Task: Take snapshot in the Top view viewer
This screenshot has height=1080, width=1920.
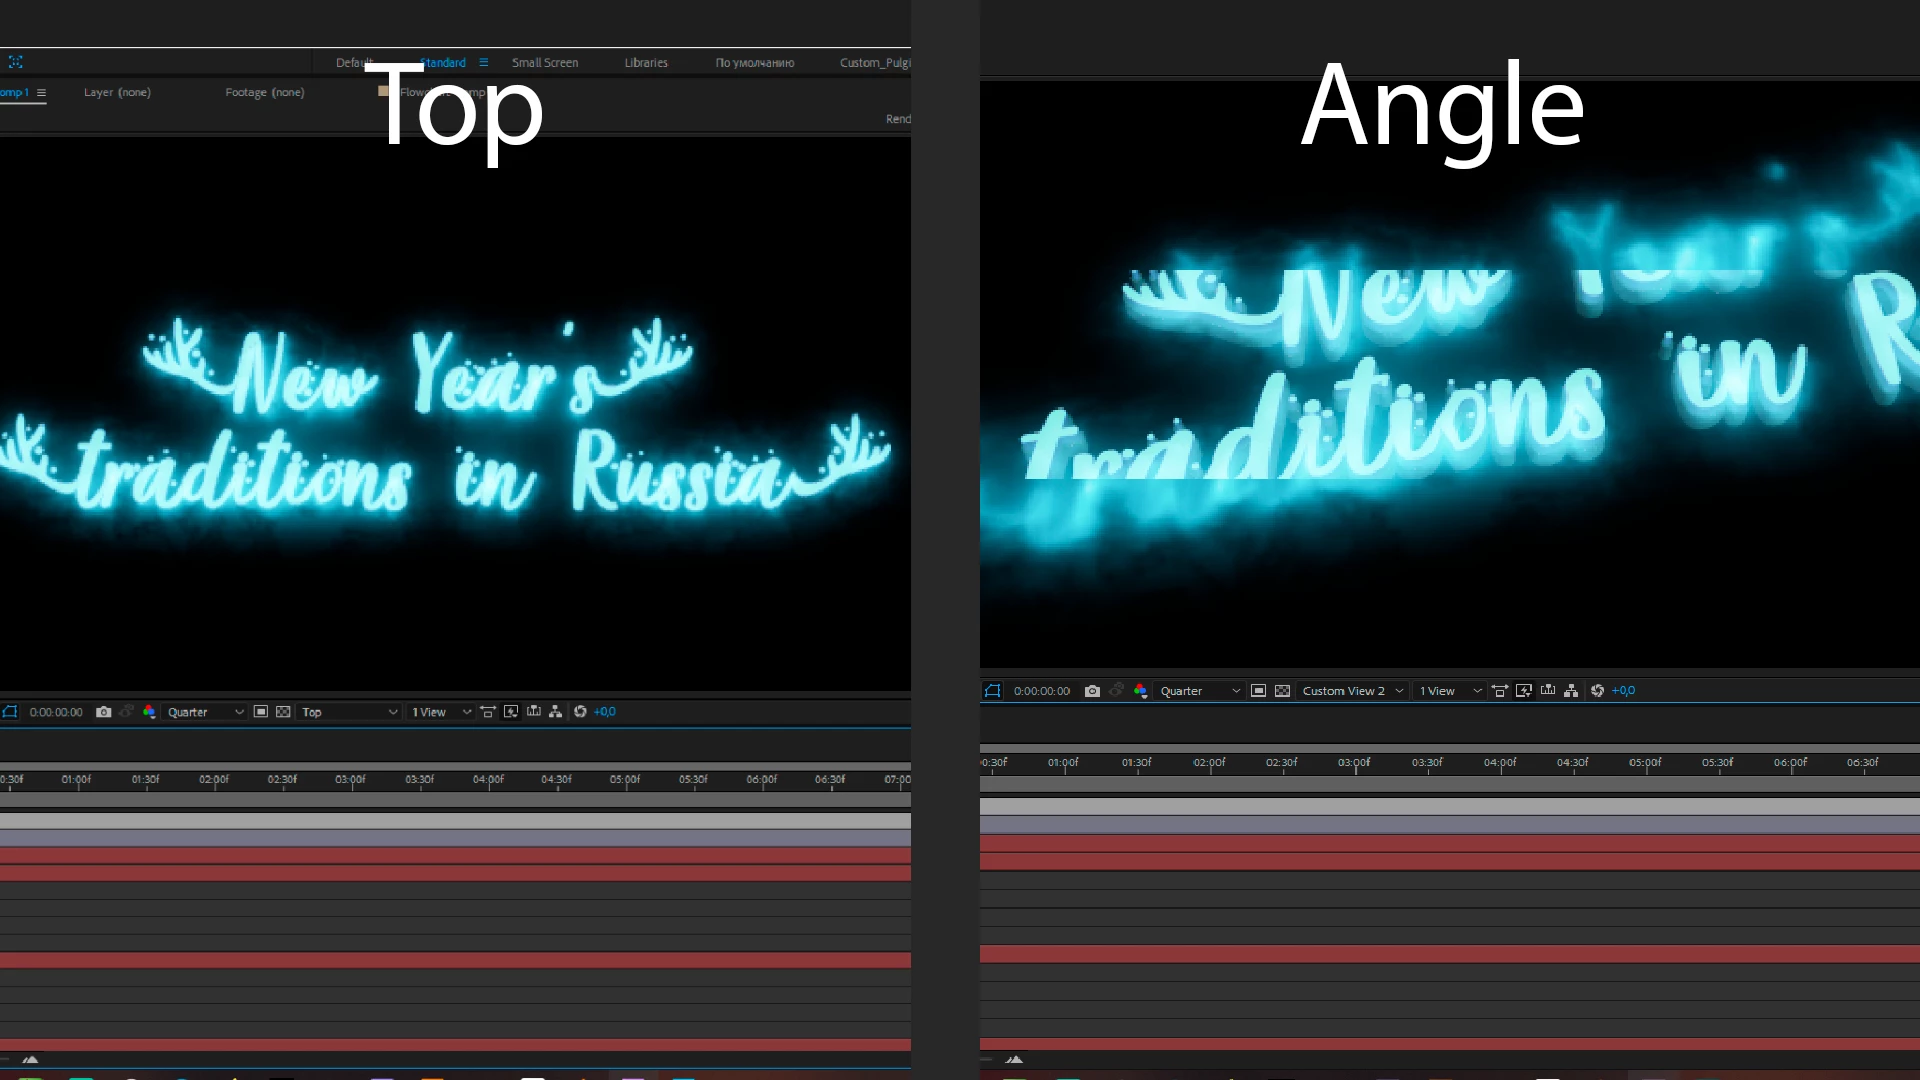Action: 103,712
